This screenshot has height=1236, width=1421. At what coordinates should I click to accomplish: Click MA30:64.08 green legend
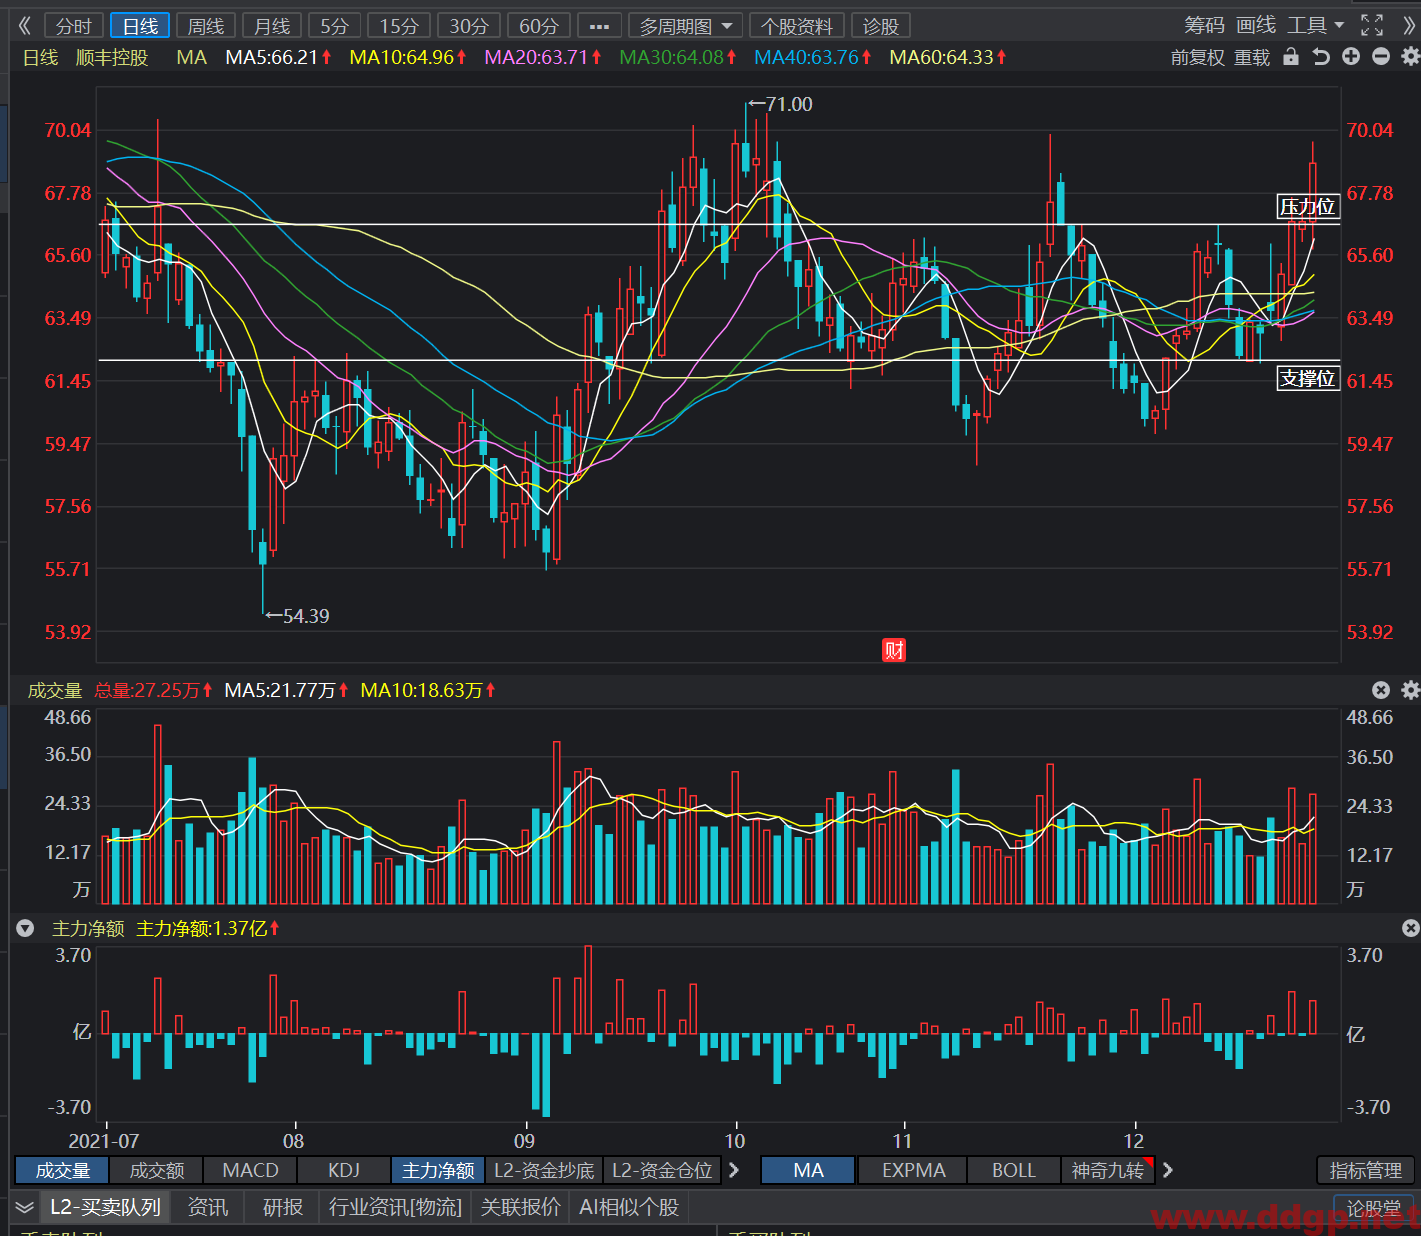click(678, 58)
